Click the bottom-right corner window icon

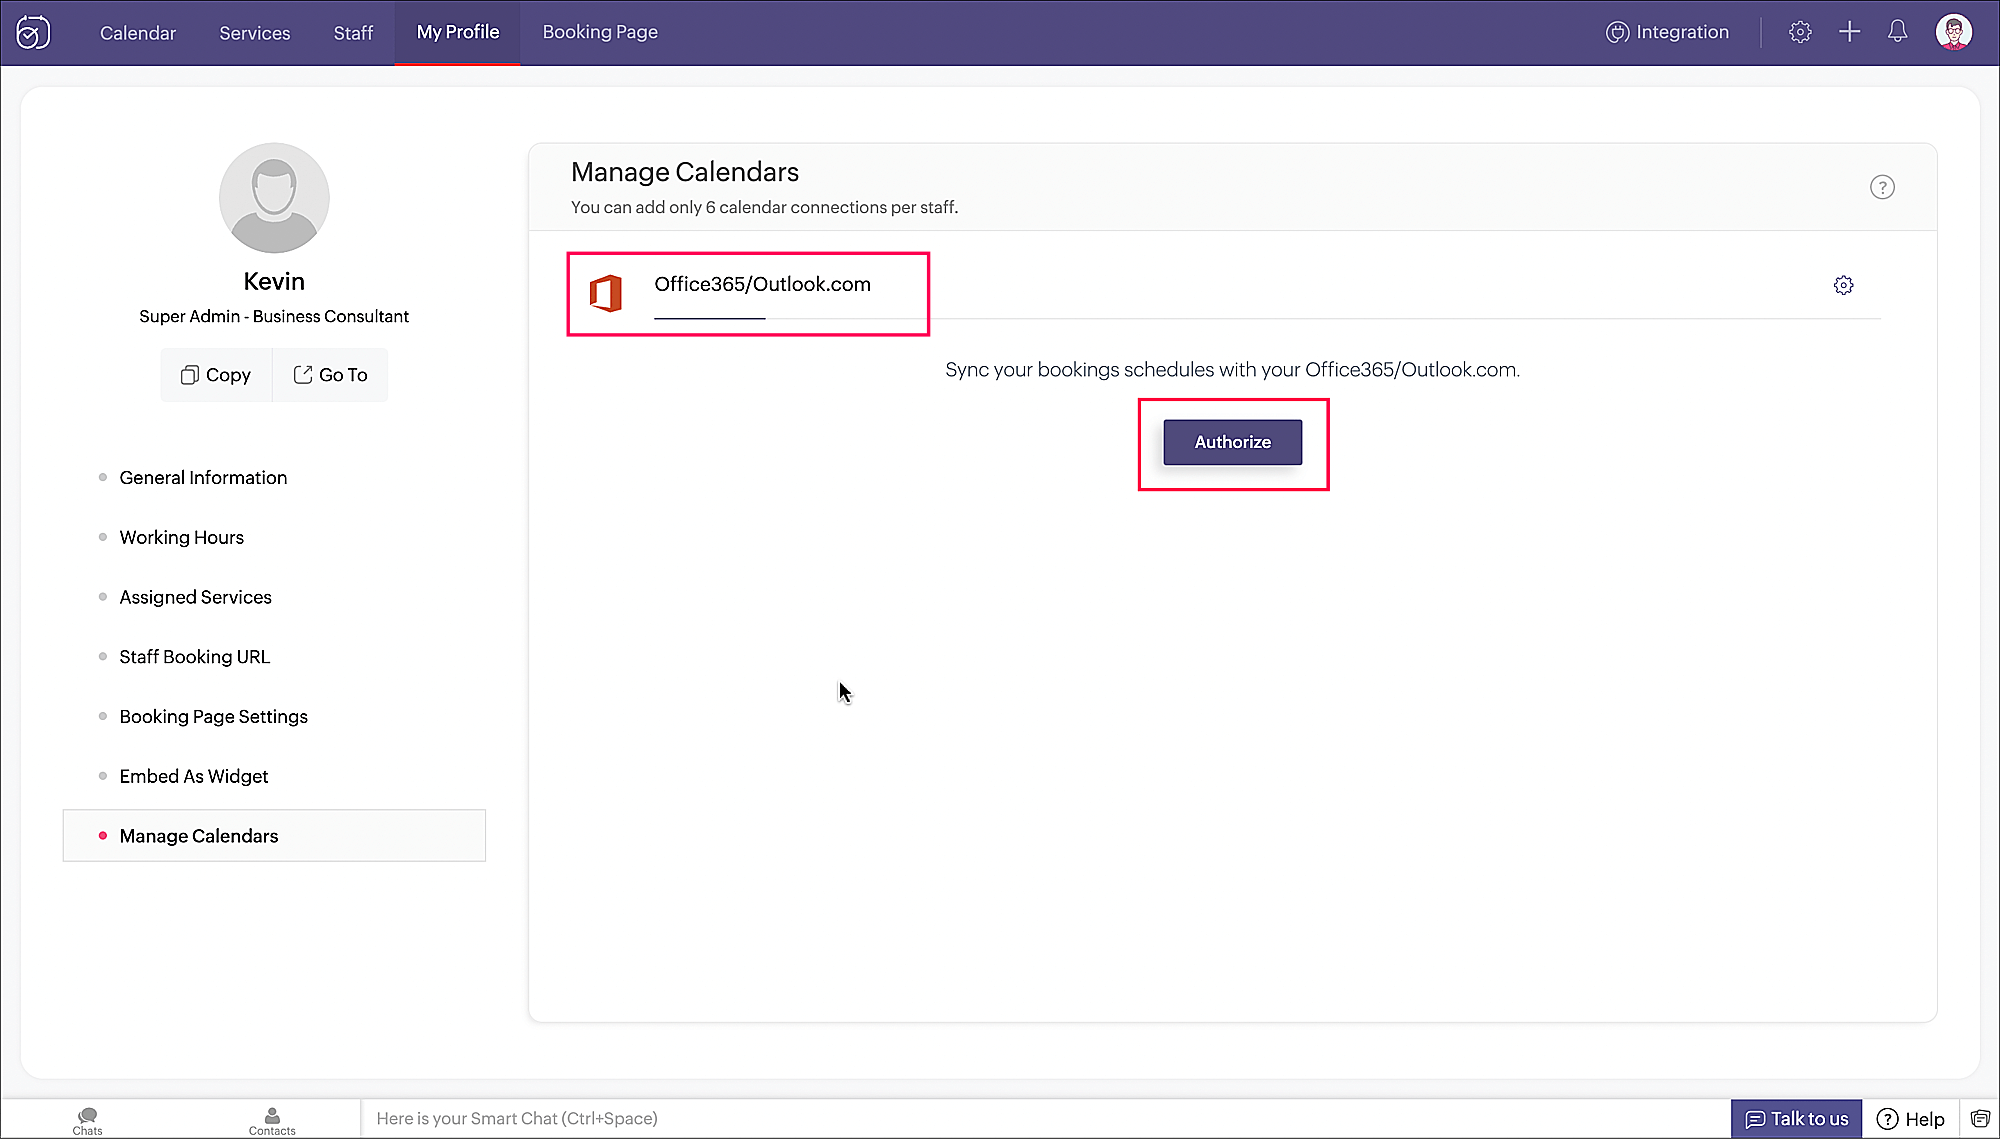[x=1980, y=1118]
